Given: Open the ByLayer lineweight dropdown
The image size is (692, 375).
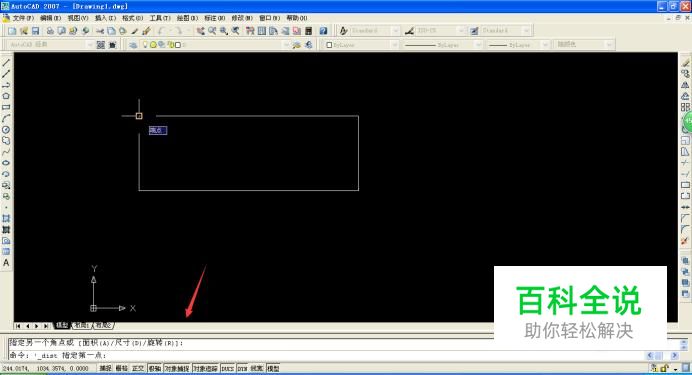Looking at the screenshot, I should coord(545,45).
